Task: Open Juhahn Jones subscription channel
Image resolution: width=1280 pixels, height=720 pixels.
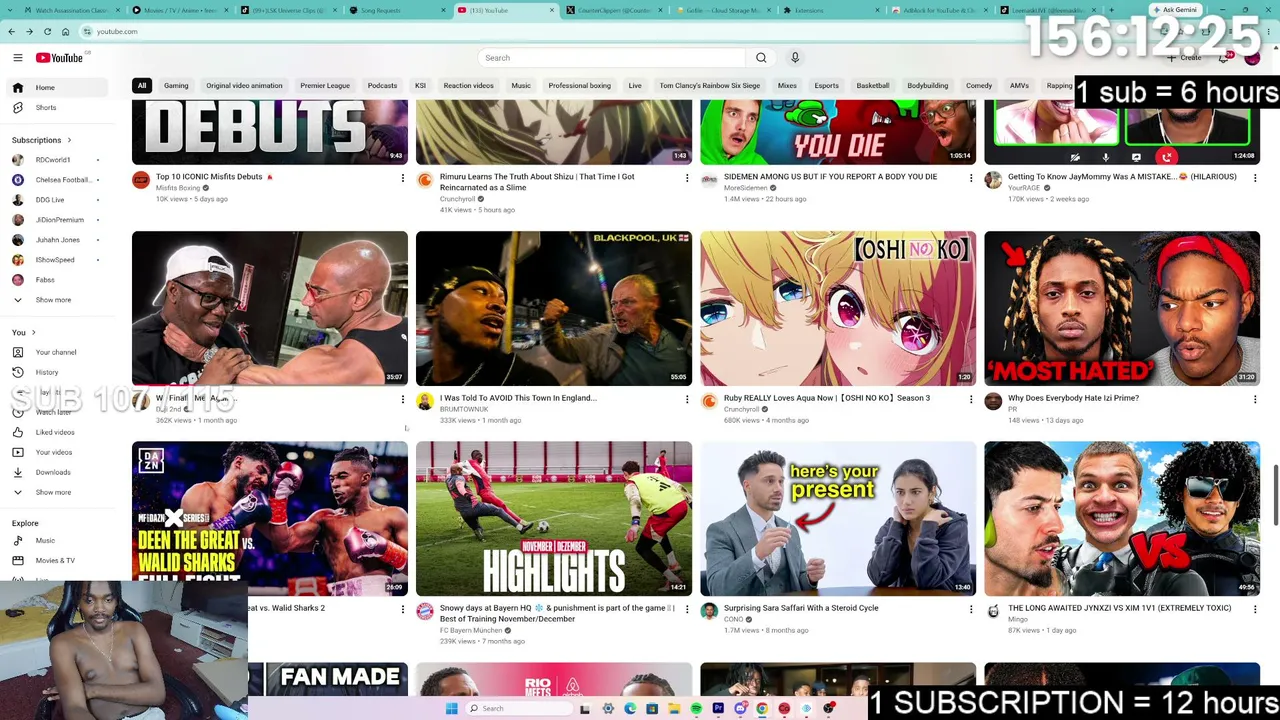Action: click(56, 240)
